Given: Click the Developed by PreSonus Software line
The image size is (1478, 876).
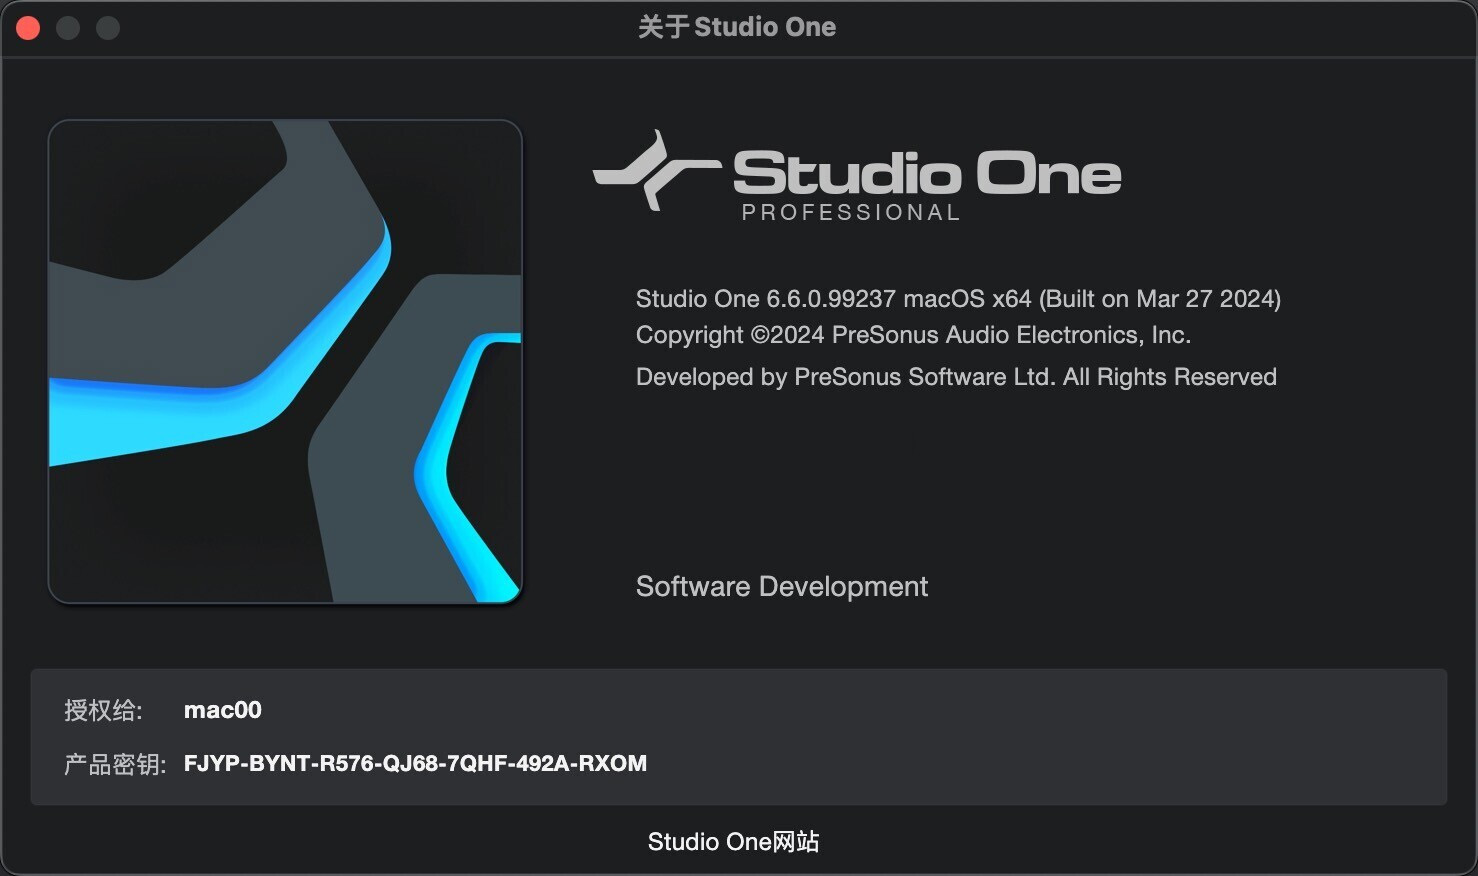Looking at the screenshot, I should tap(956, 377).
